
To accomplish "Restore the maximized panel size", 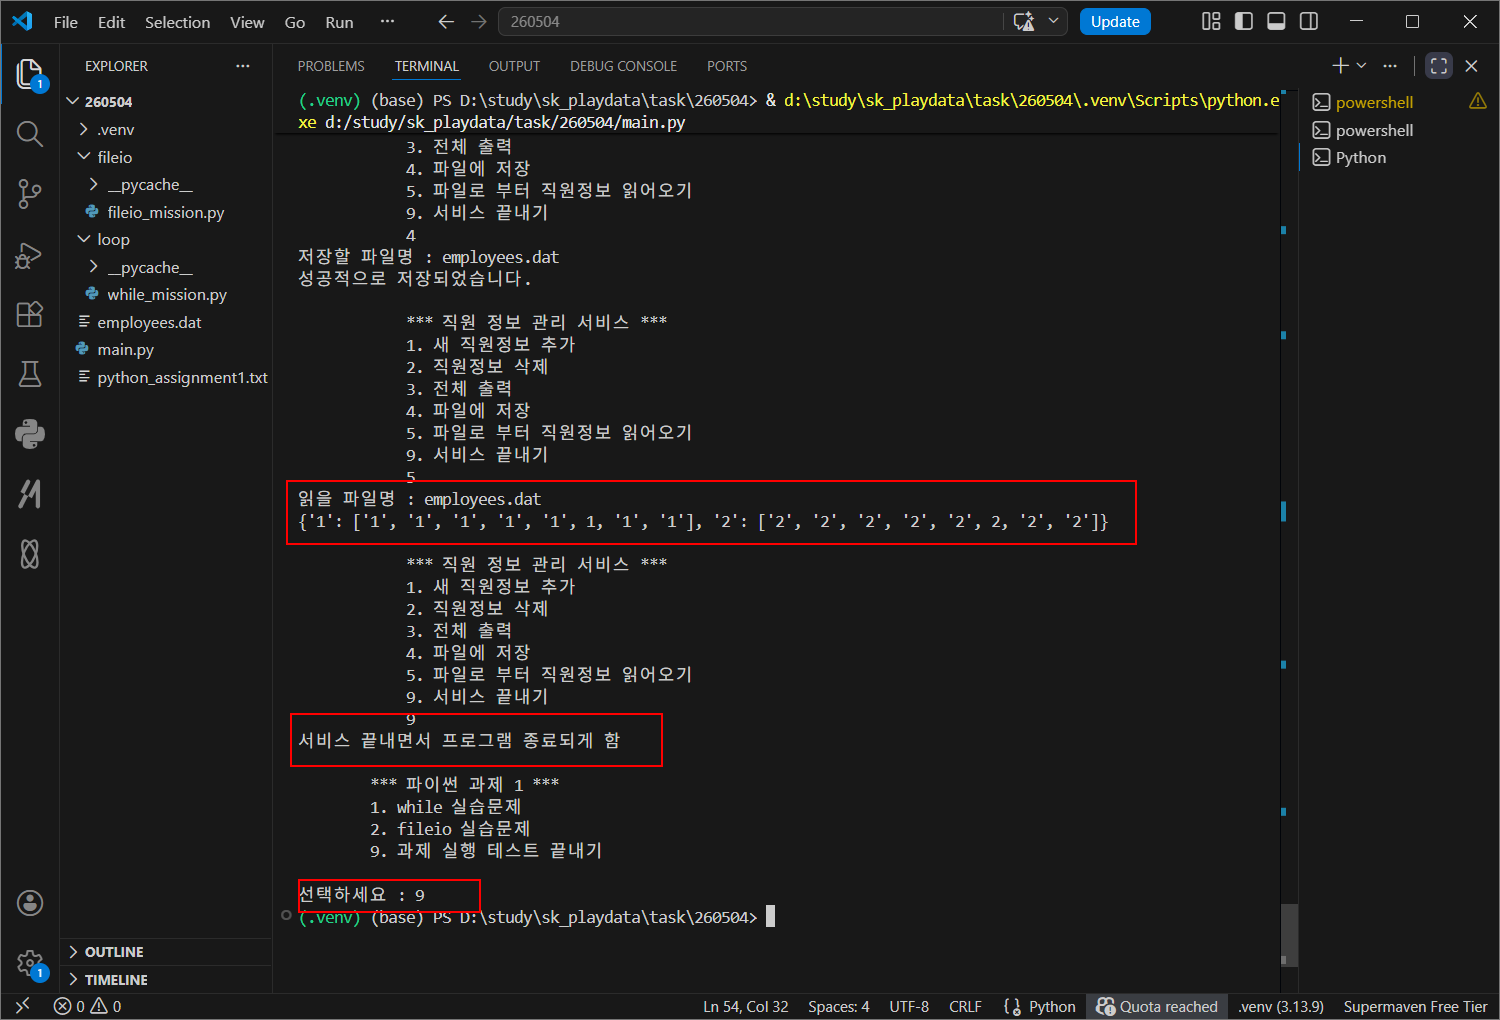I will click(1439, 66).
